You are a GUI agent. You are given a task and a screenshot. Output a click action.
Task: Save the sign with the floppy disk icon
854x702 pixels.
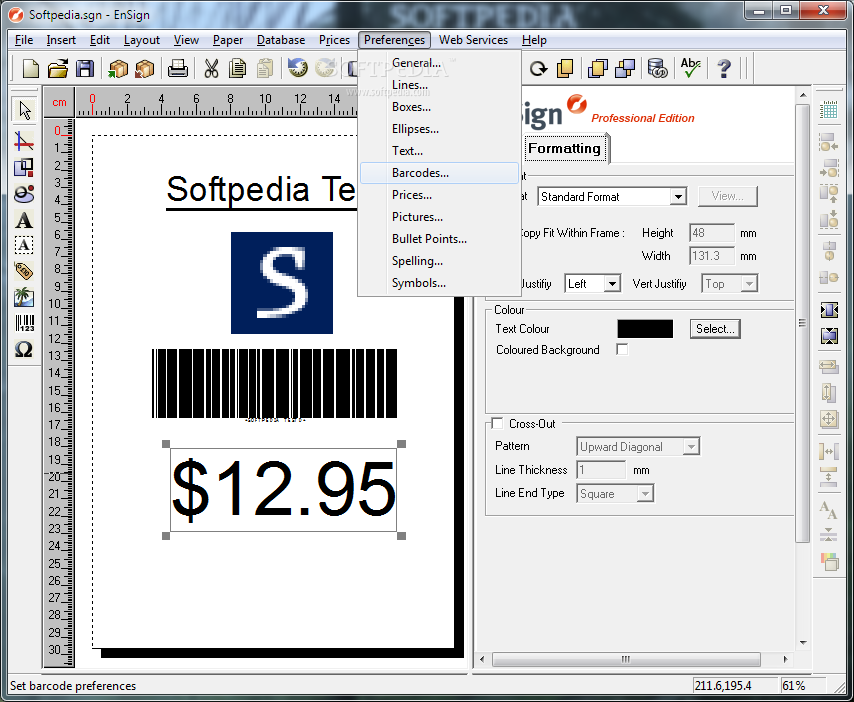[84, 69]
